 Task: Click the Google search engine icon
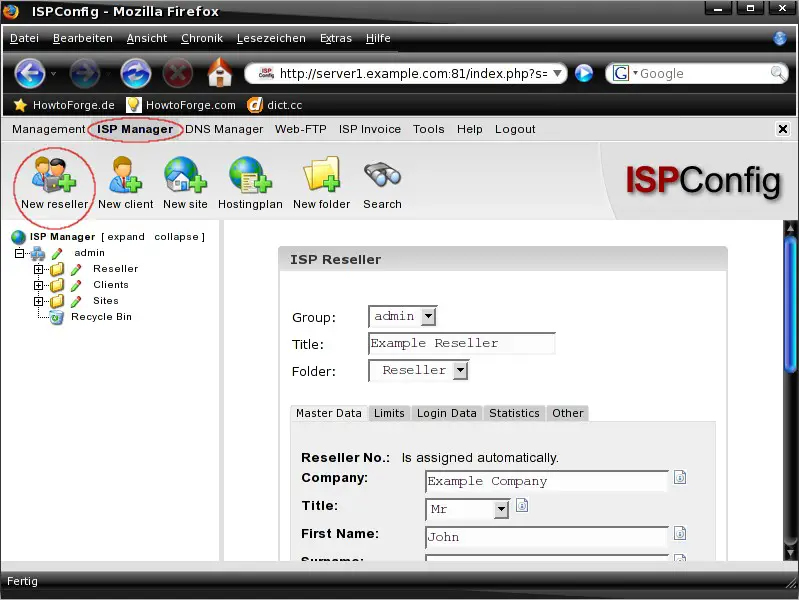click(x=621, y=73)
